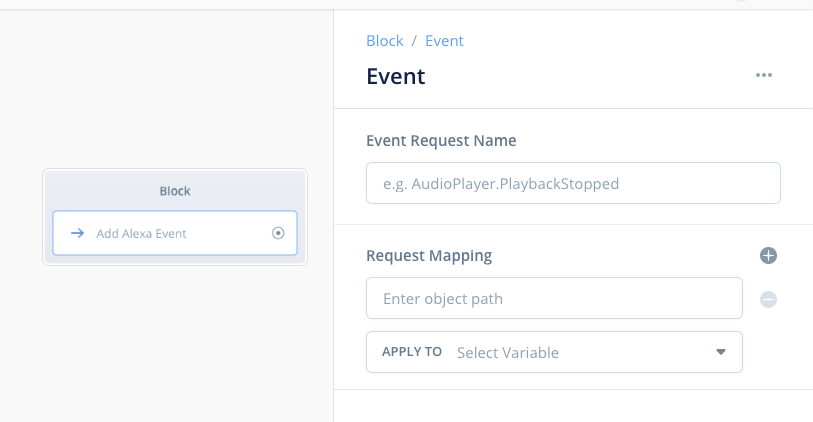Click the APPLY TO label
Viewport: 813px width, 422px height.
click(x=412, y=351)
